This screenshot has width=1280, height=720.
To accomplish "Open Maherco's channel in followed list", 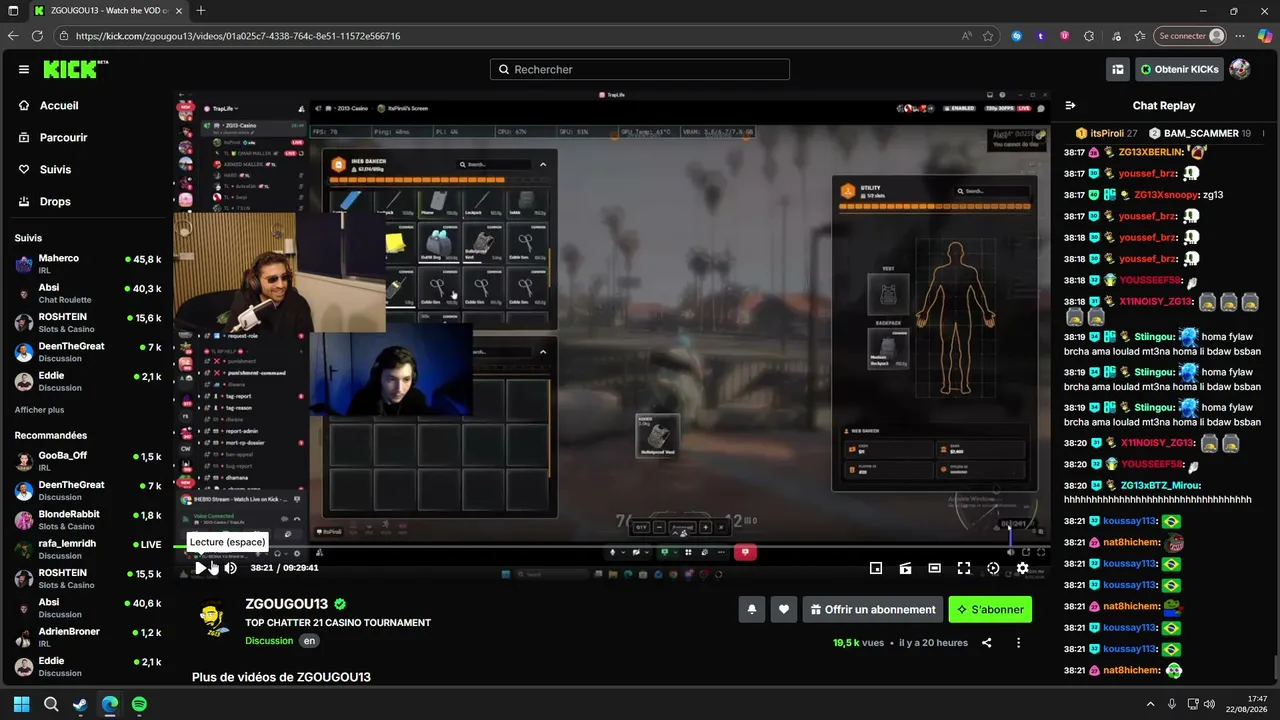I will (x=88, y=265).
